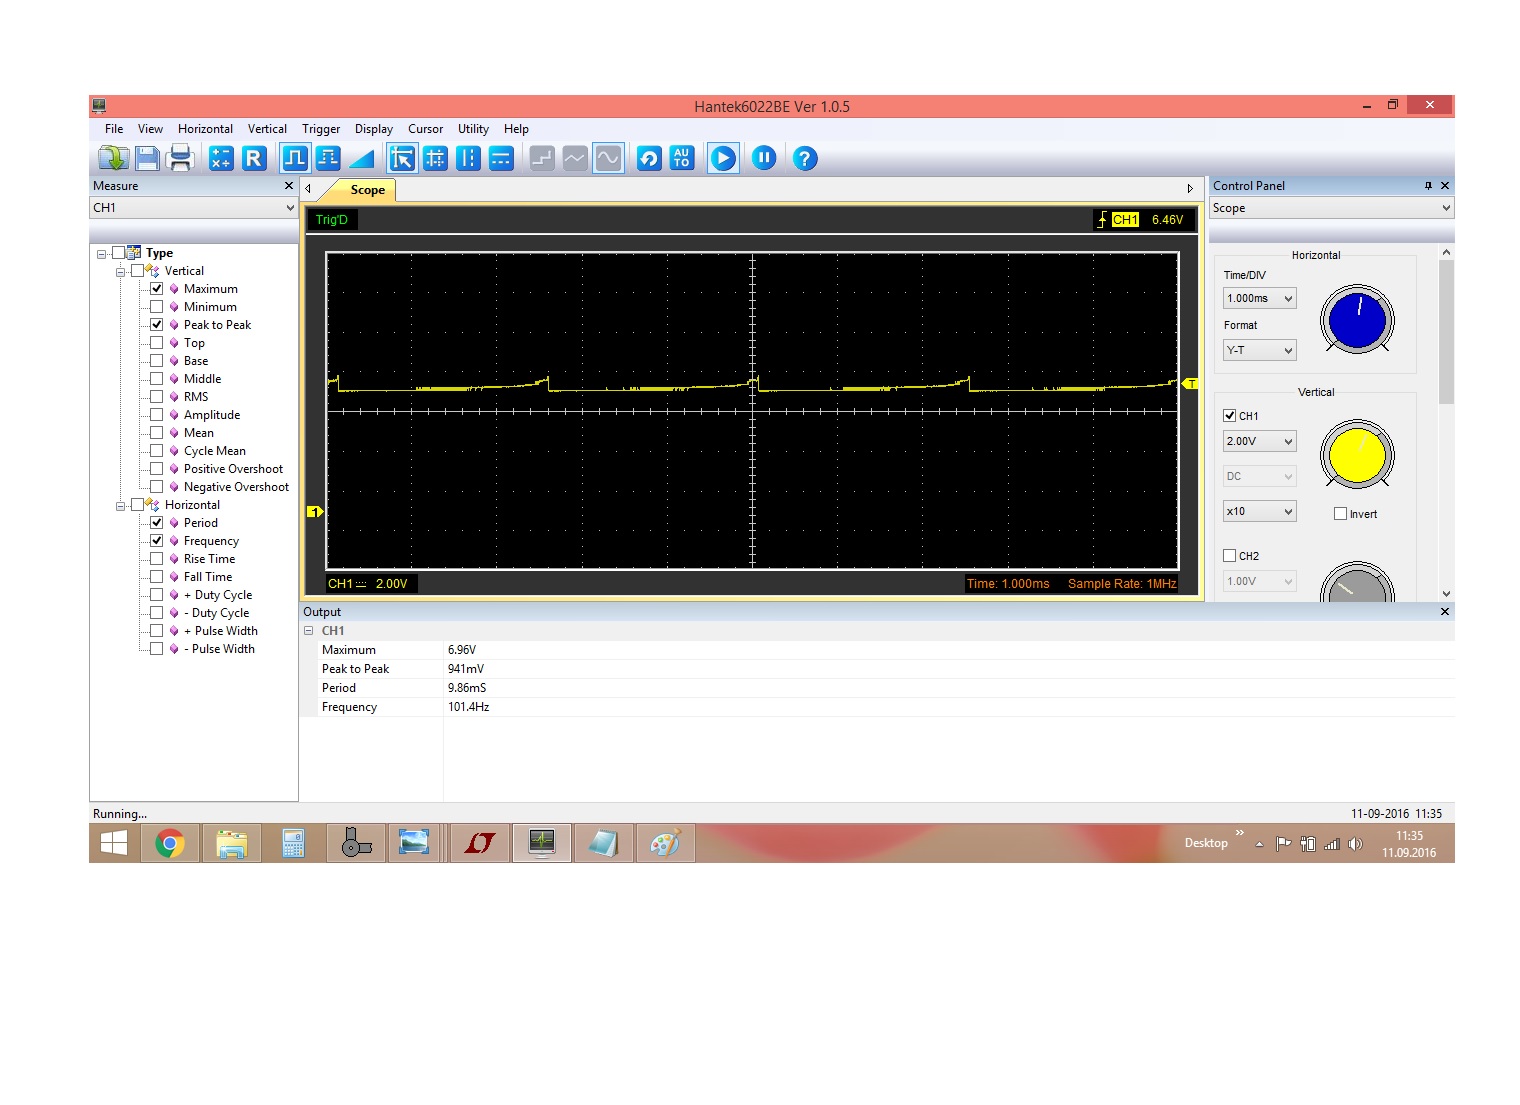Viewport: 1520px width, 1105px height.
Task: Collapse the Vertical tree node
Action: click(x=120, y=272)
